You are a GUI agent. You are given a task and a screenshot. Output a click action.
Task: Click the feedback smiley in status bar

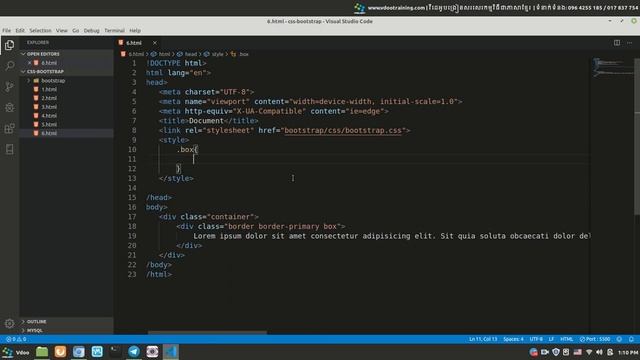[x=619, y=339]
